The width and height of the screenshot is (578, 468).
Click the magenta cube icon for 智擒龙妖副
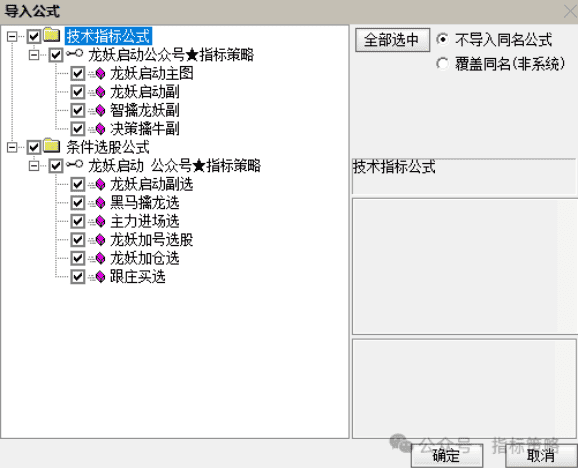(x=100, y=110)
